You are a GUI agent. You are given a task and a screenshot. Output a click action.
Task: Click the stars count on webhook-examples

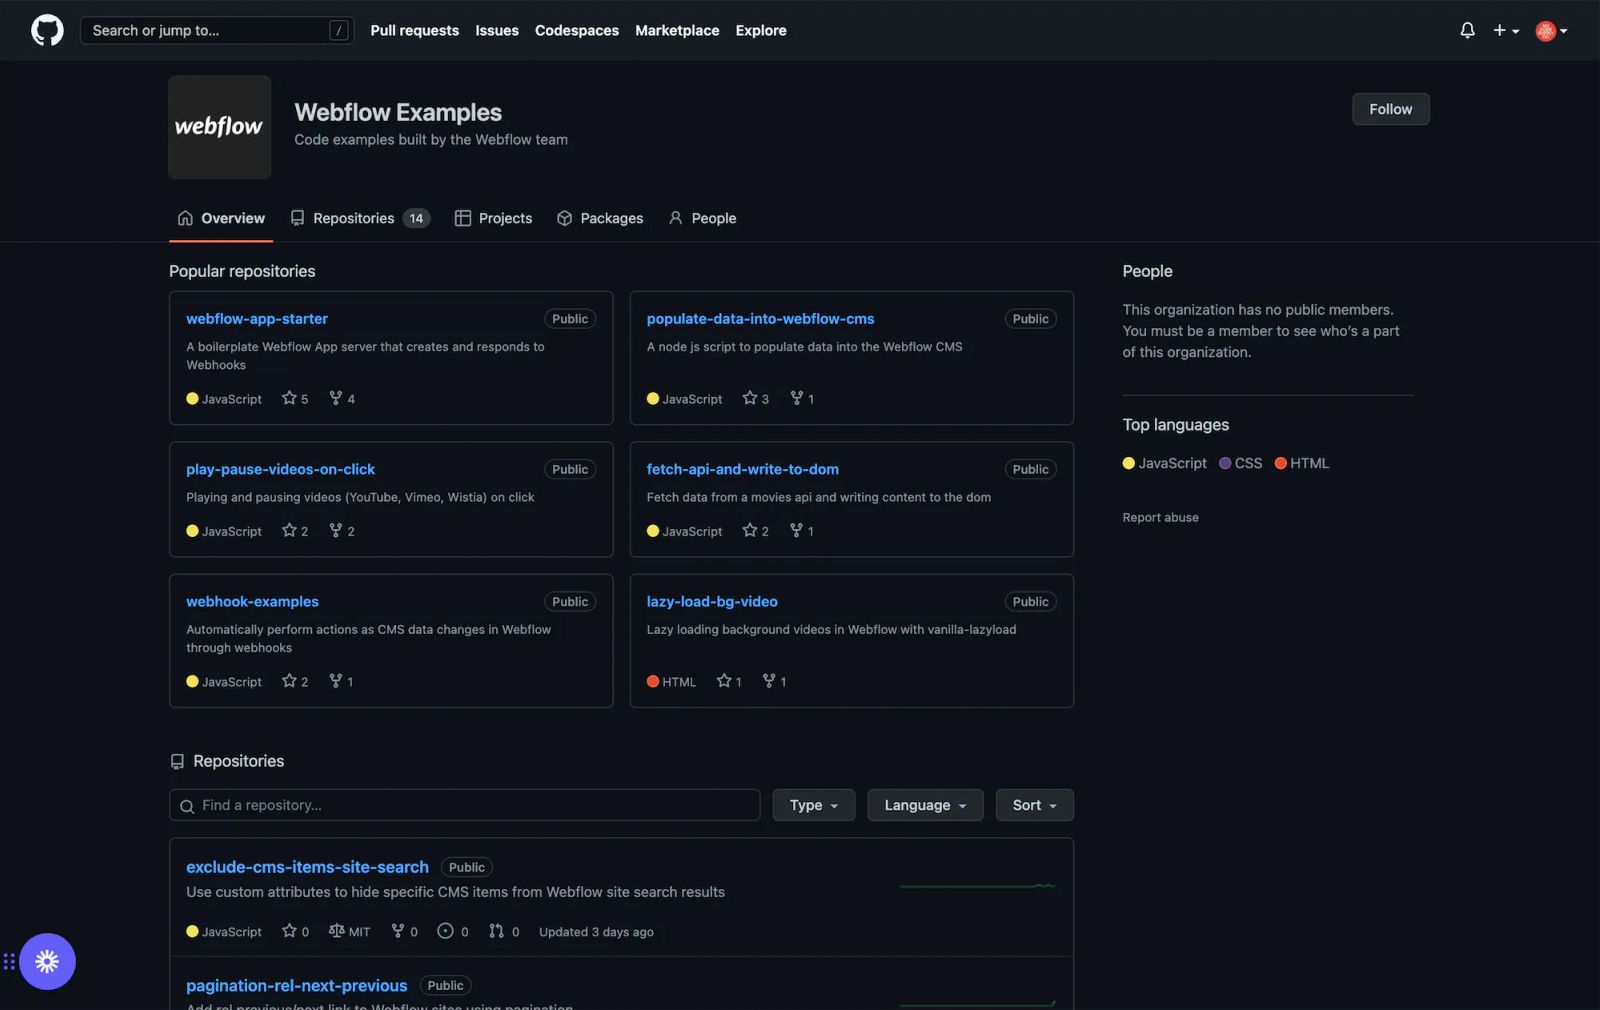coord(295,681)
